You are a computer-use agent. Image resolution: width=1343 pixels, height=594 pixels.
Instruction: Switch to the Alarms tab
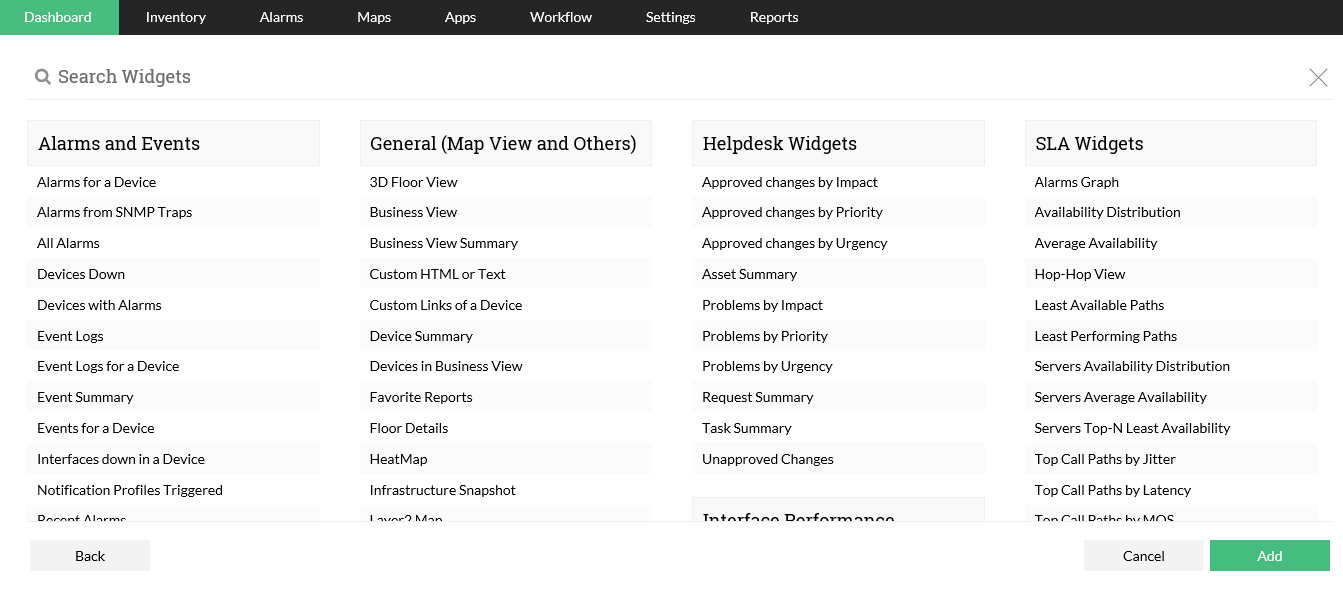281,17
